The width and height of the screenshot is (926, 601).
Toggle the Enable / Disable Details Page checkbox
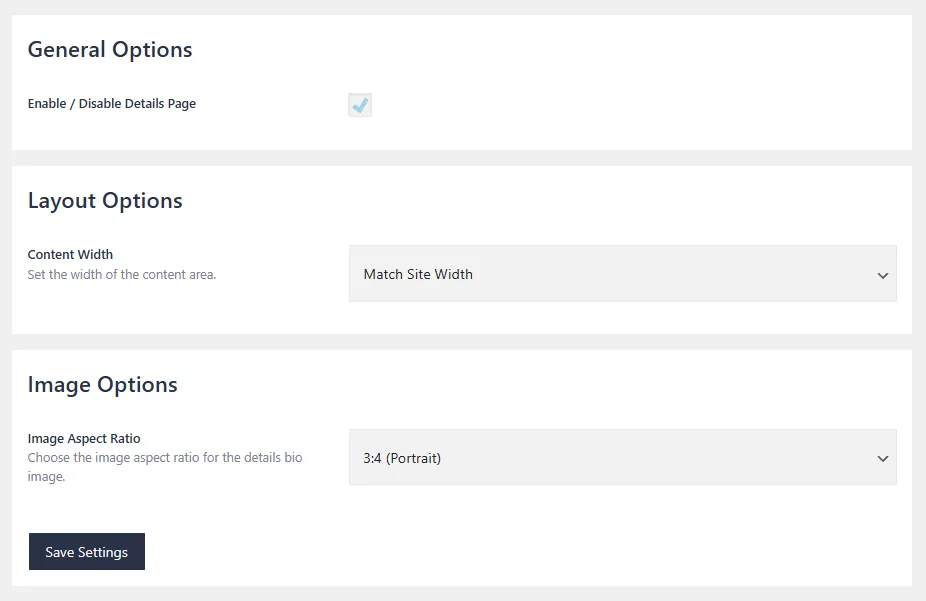pyautogui.click(x=360, y=105)
